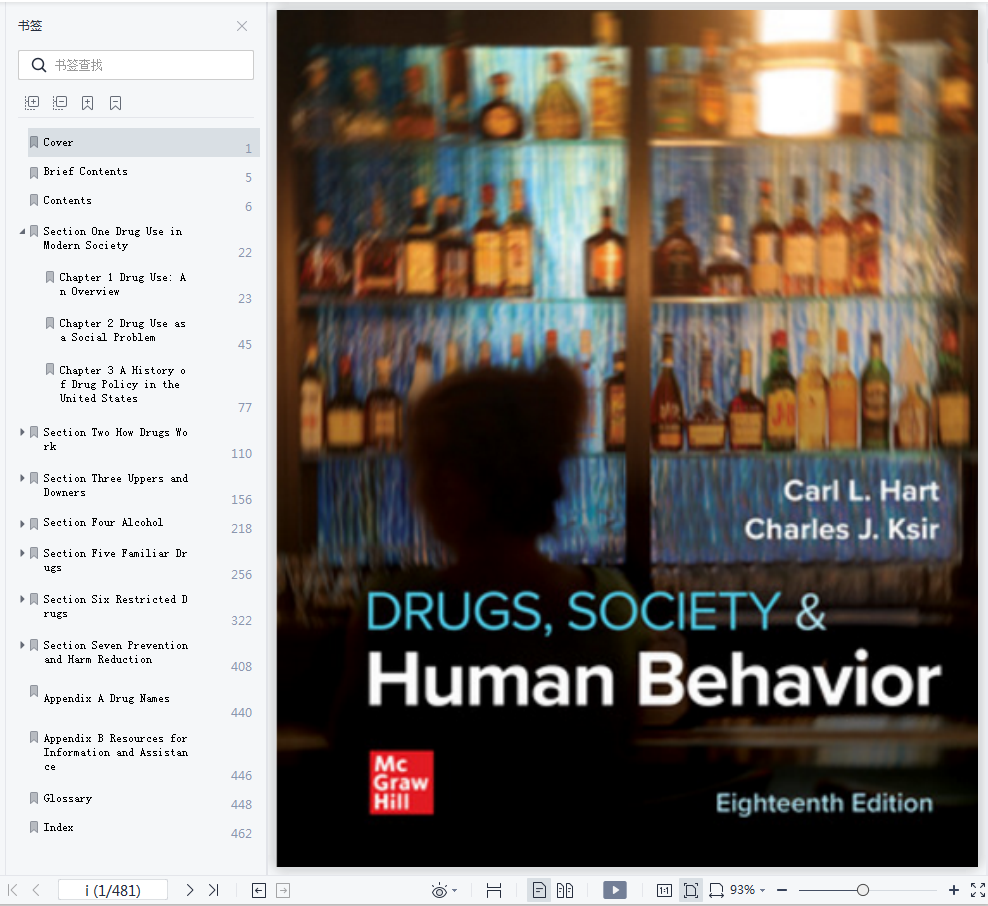The image size is (988, 906).
Task: Open Appendix B Resources for Information bookmark
Action: 116,752
